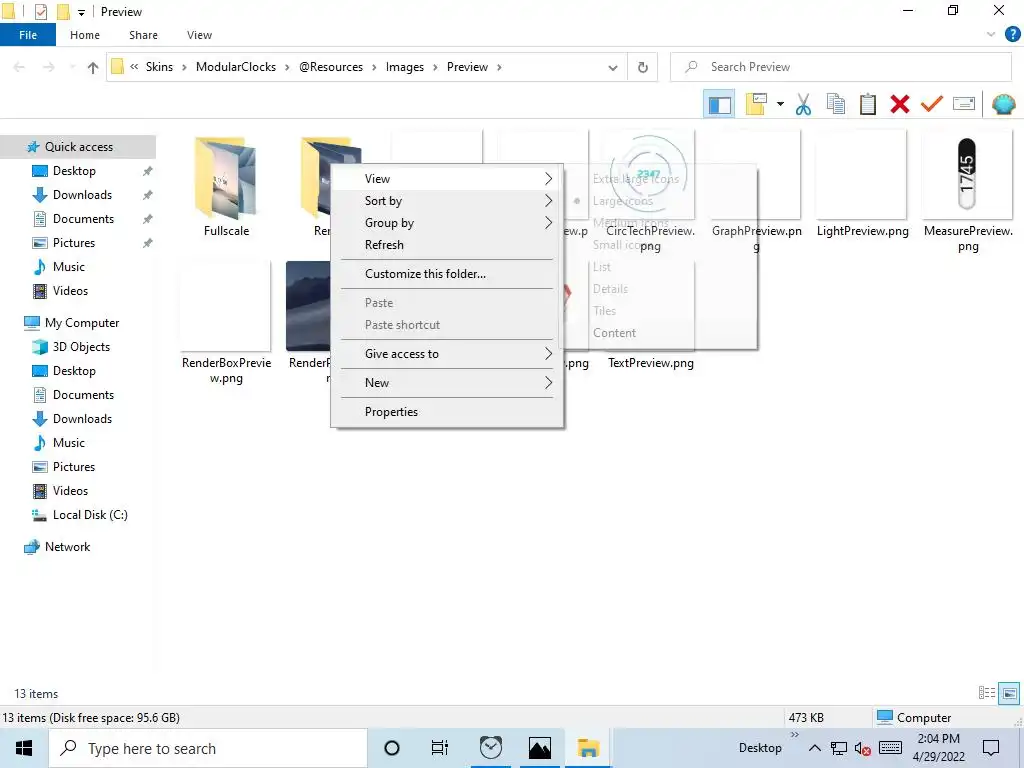Open Cortana circle icon on taskbar
The image size is (1024, 768).
[x=392, y=748]
